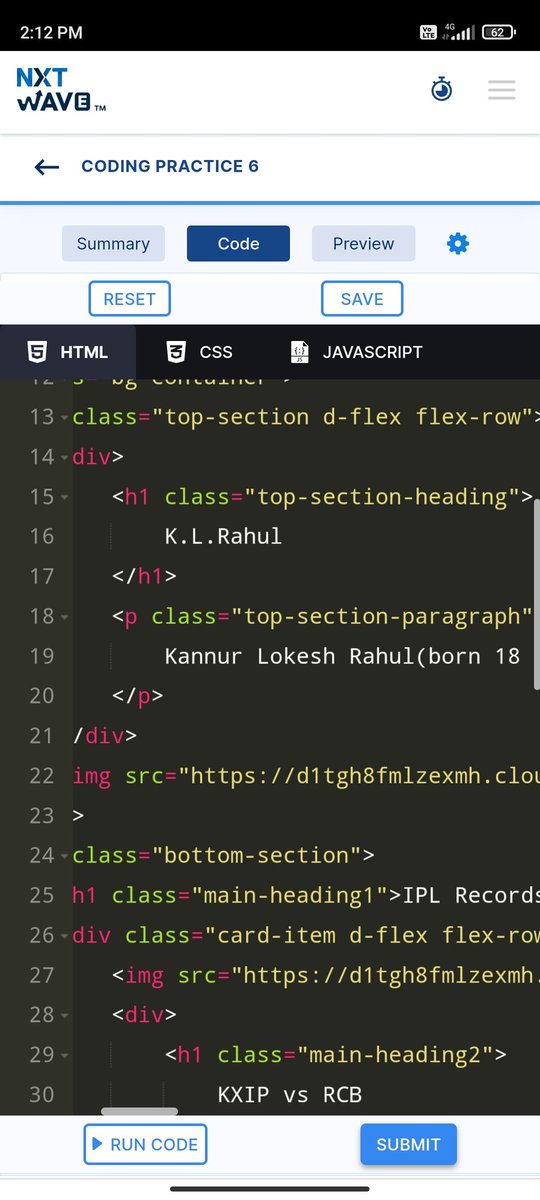Viewport: 540px width, 1200px height.
Task: Click the 'main-heading2' class value
Action: point(395,1055)
